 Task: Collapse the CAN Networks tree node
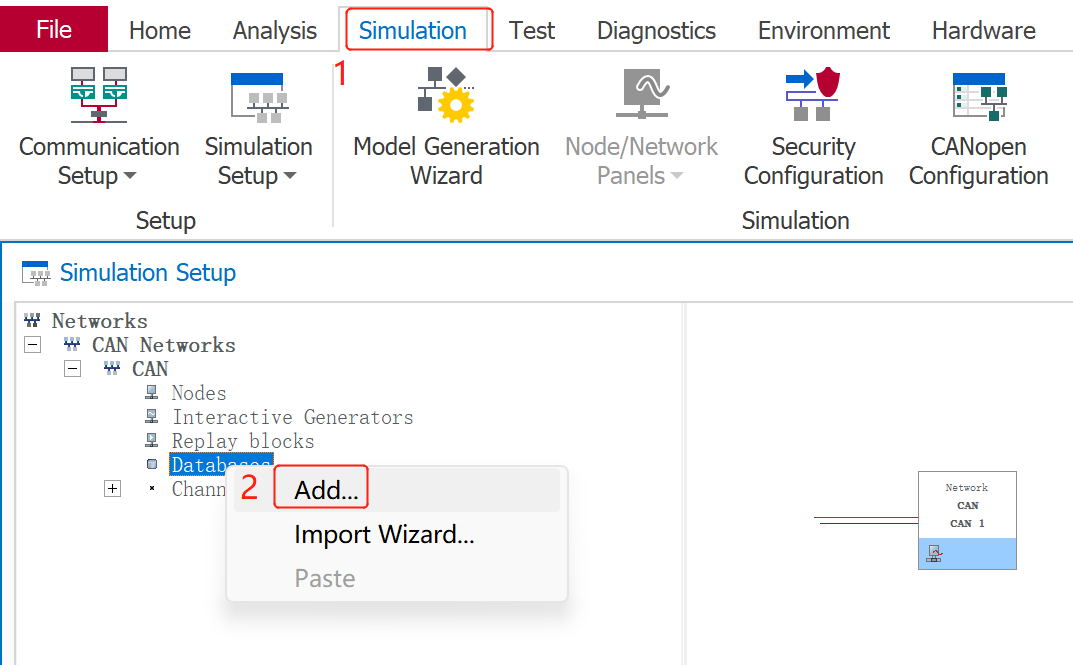pos(33,345)
